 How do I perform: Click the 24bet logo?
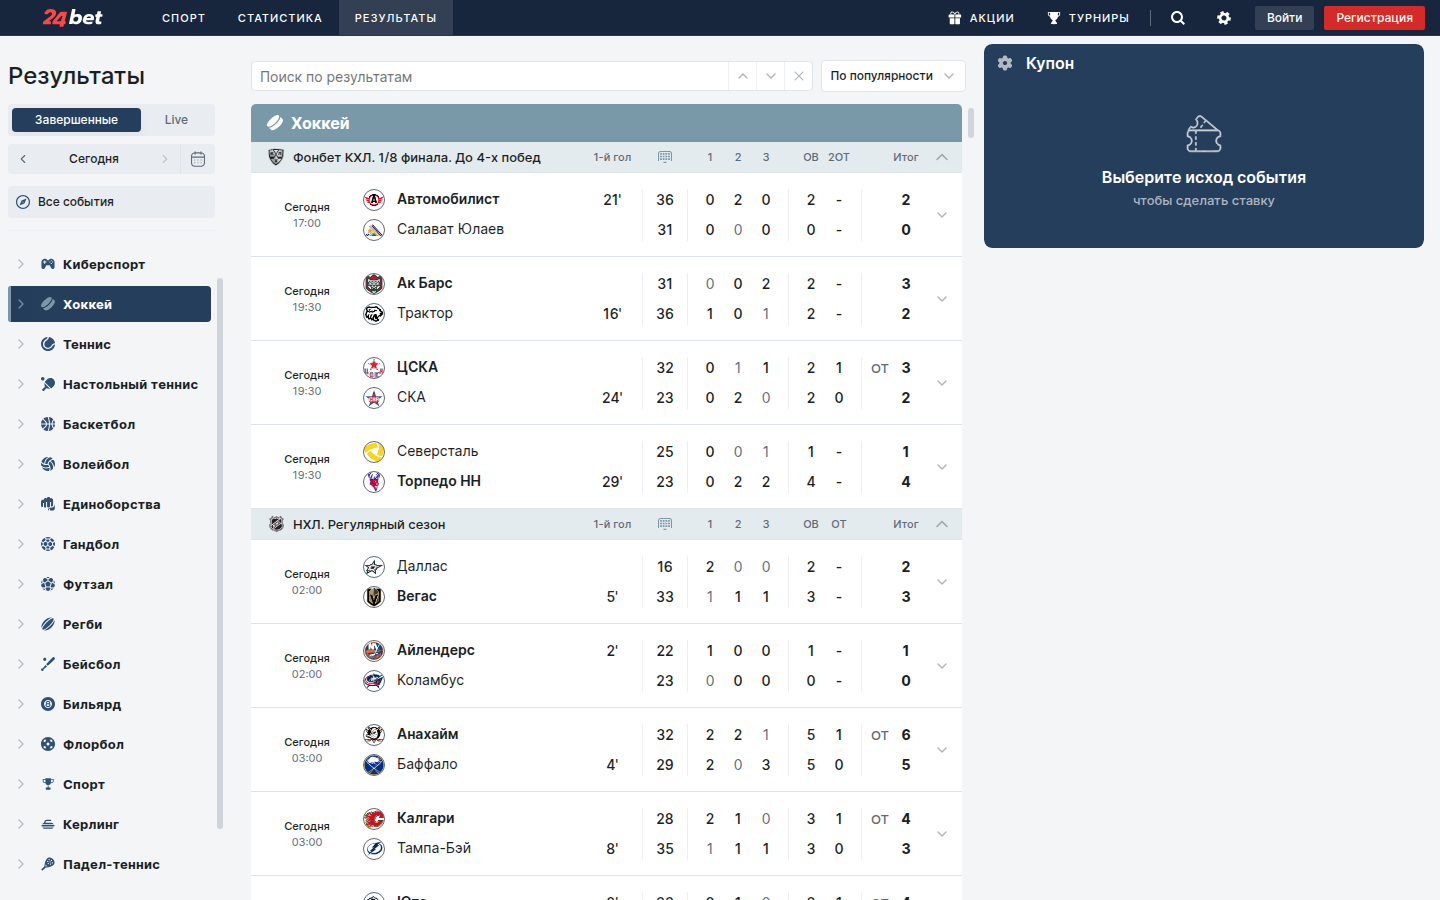point(73,17)
